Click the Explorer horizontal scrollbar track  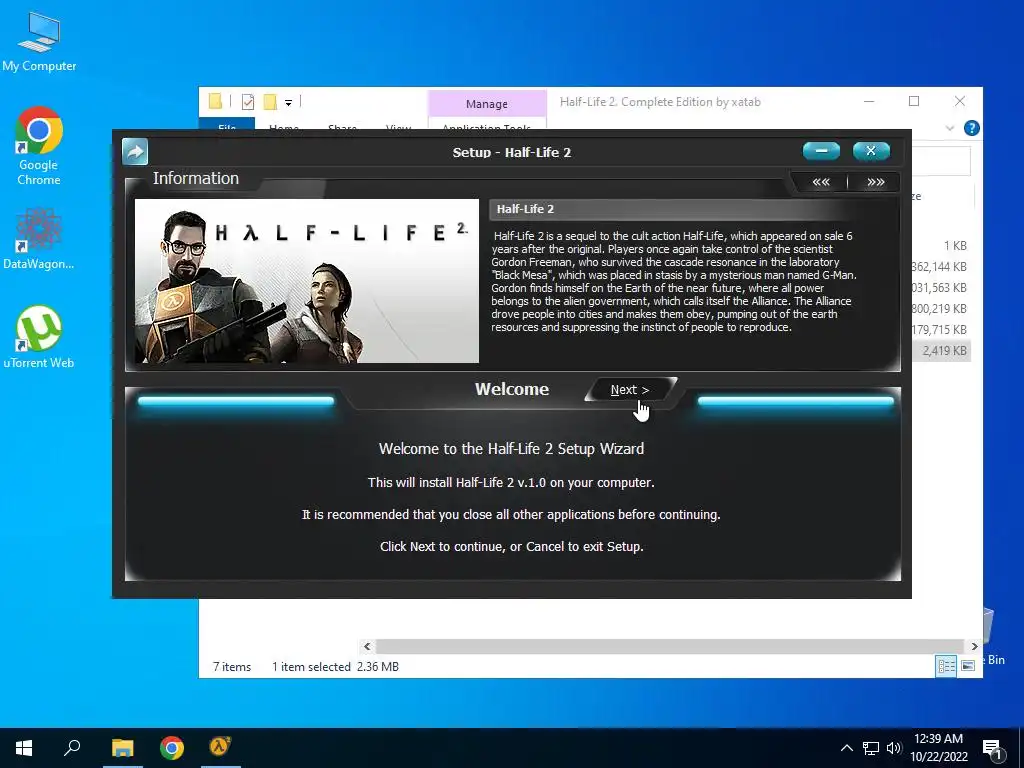tap(670, 647)
